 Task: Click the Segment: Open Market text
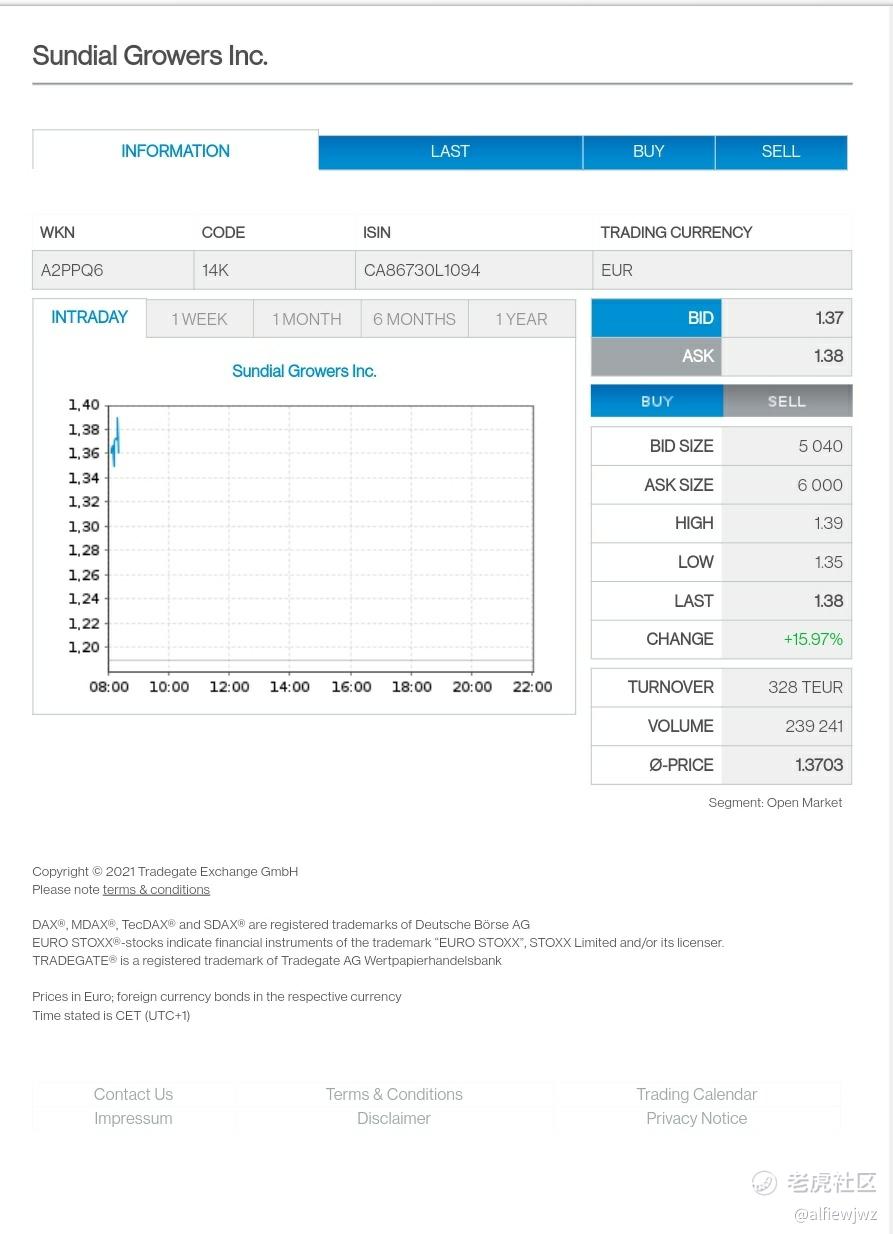[775, 802]
